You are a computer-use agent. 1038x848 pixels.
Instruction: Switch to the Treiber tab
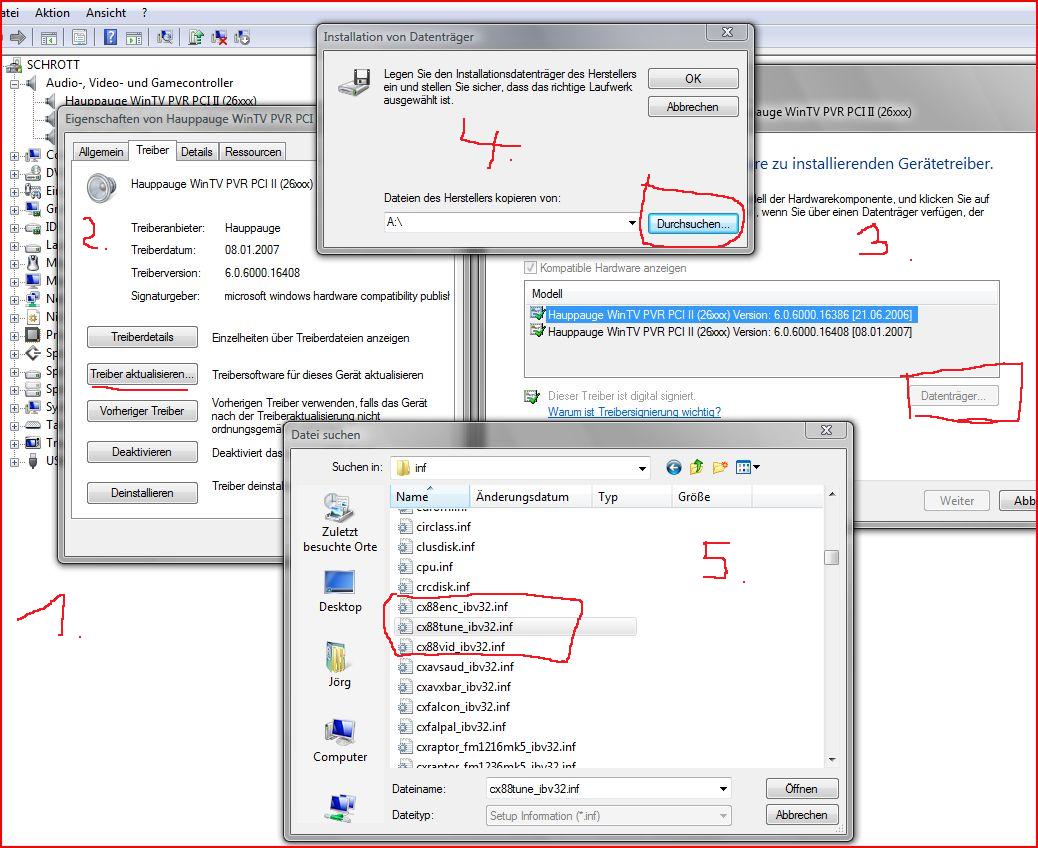pyautogui.click(x=152, y=150)
